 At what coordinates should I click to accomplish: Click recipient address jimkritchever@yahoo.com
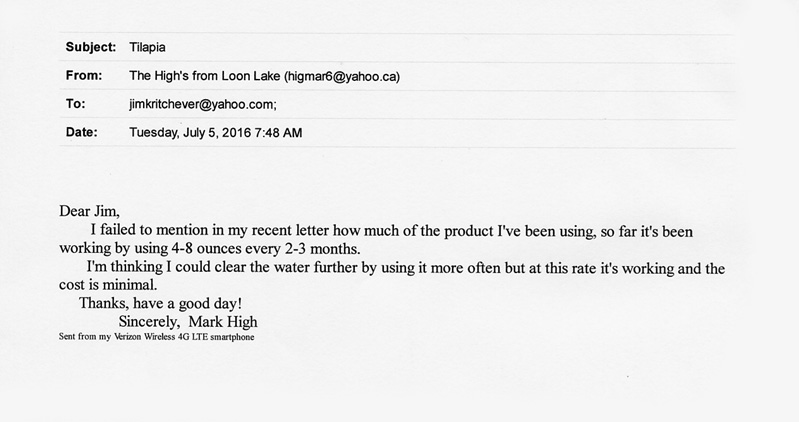pos(201,104)
